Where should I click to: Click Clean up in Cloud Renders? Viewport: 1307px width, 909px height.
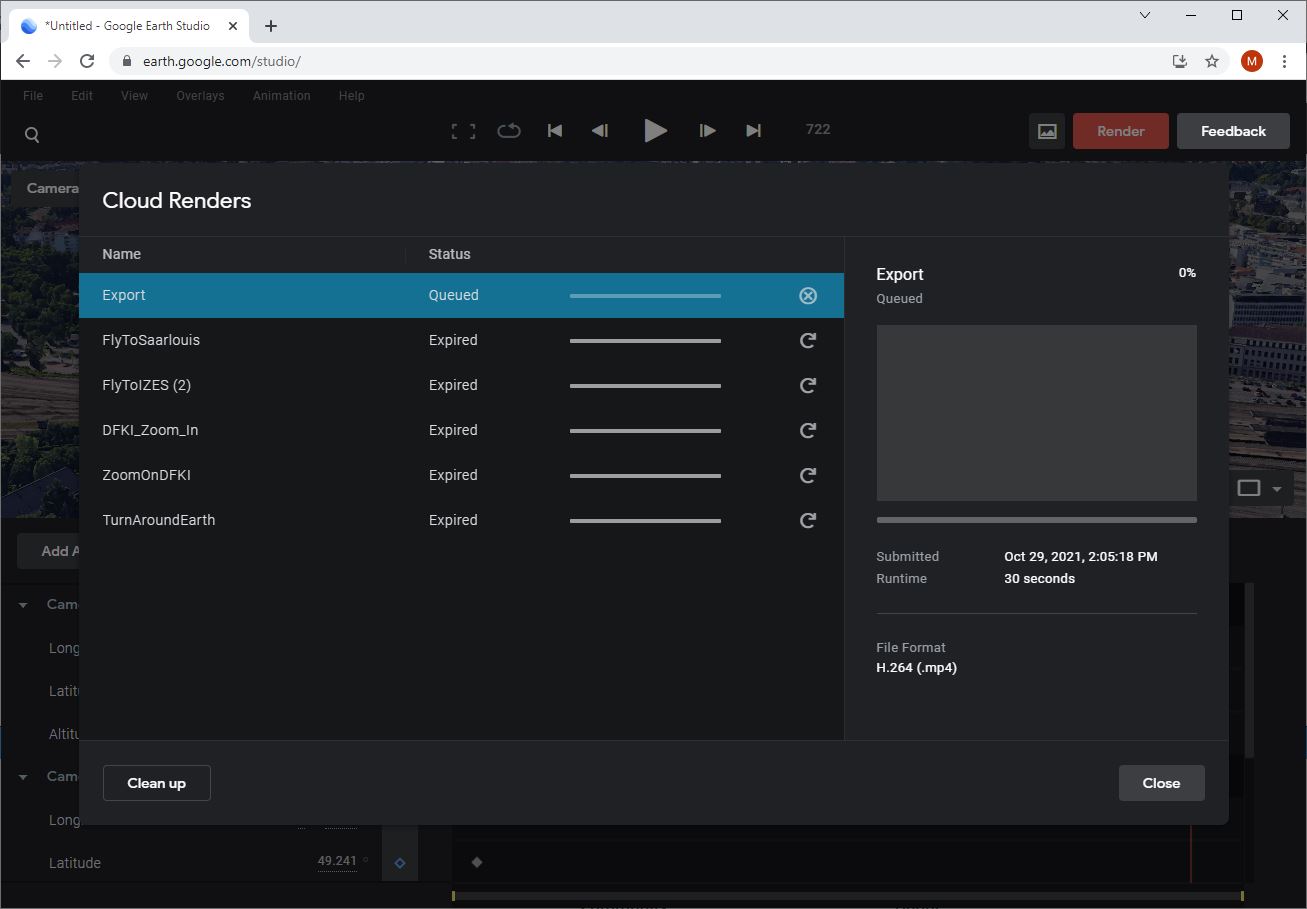pos(157,783)
